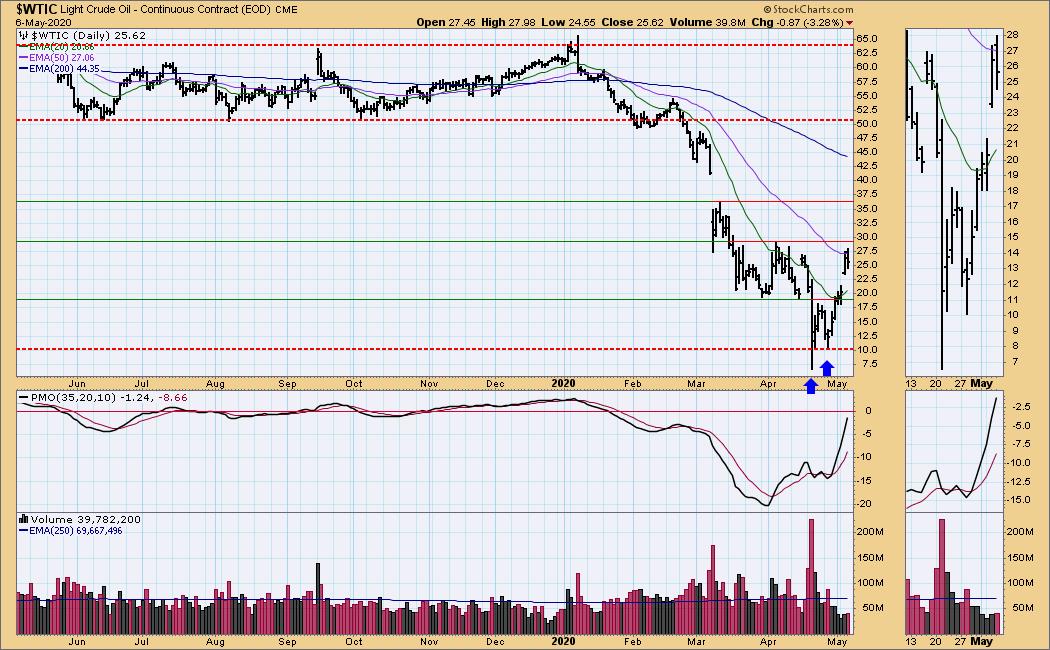Click the EMA(50) 27.06 legend text
1050x650 pixels.
(61, 58)
